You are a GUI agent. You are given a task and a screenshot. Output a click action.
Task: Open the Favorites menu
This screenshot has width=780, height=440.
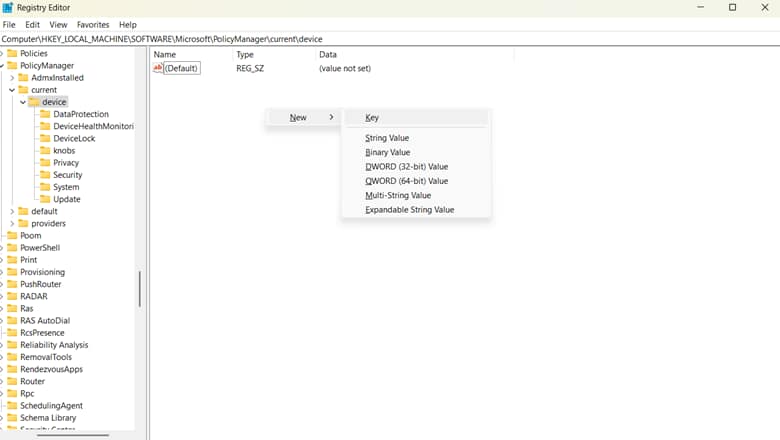(x=93, y=24)
